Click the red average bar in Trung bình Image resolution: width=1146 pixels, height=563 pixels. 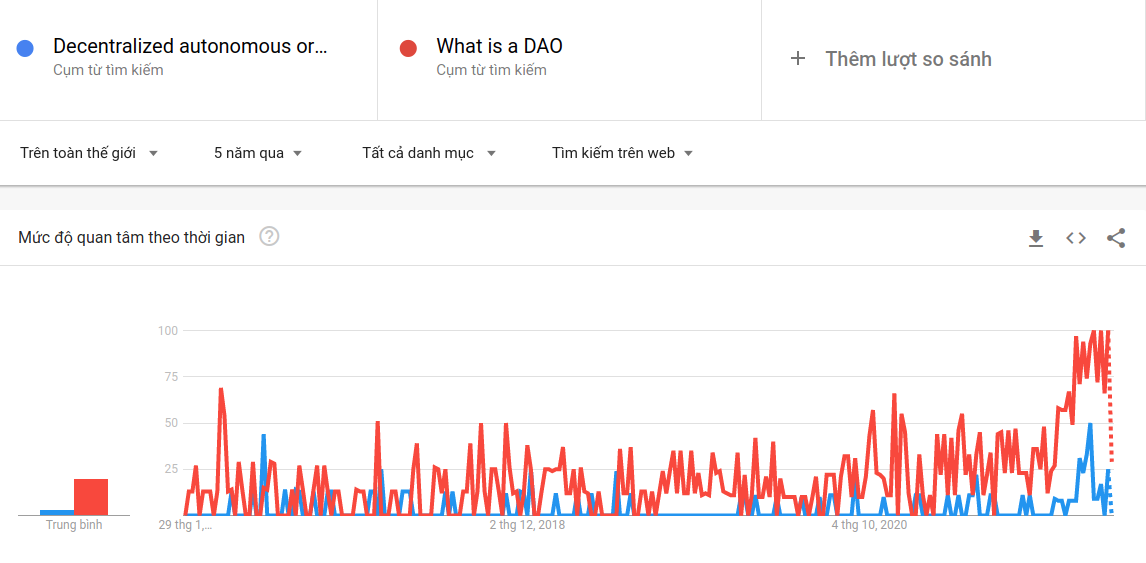pos(91,497)
